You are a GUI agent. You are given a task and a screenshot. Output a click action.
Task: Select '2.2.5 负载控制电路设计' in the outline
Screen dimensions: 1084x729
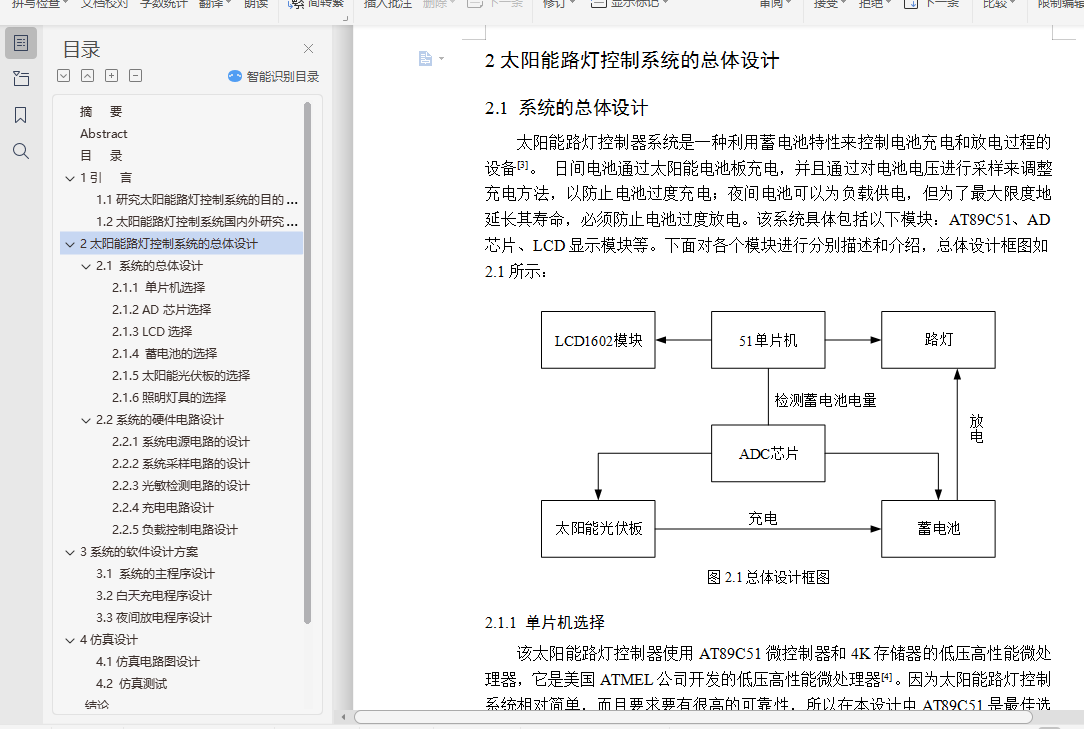175,530
